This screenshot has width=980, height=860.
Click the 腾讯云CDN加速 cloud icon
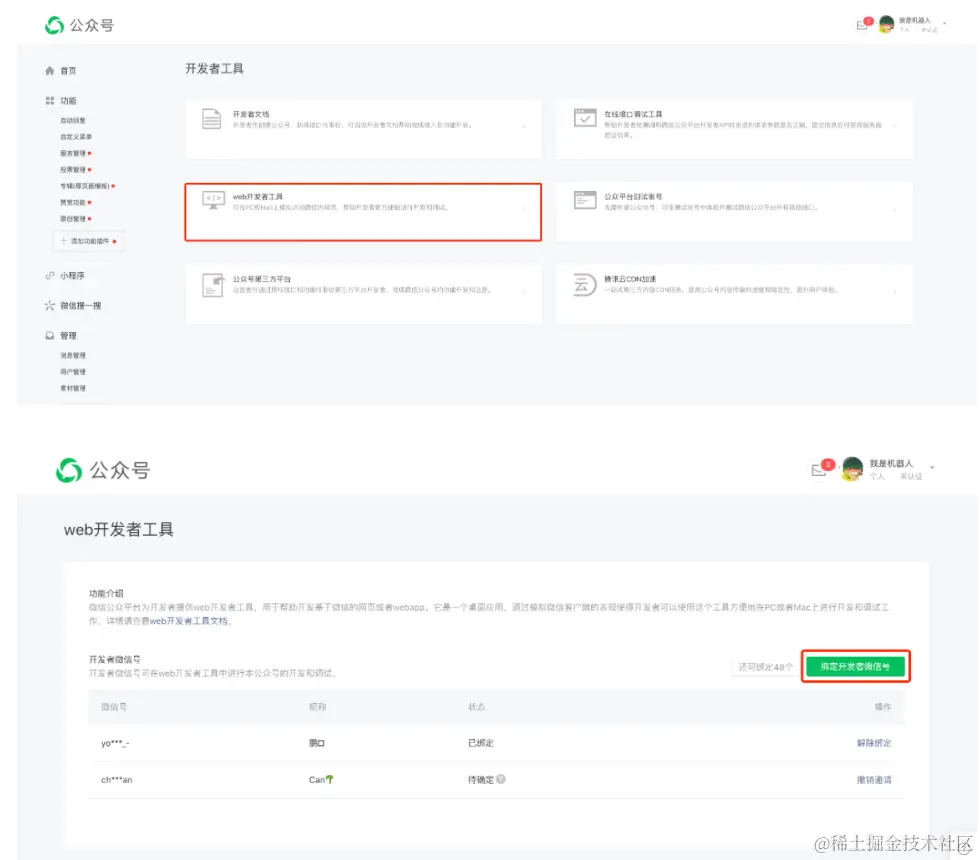pyautogui.click(x=585, y=285)
